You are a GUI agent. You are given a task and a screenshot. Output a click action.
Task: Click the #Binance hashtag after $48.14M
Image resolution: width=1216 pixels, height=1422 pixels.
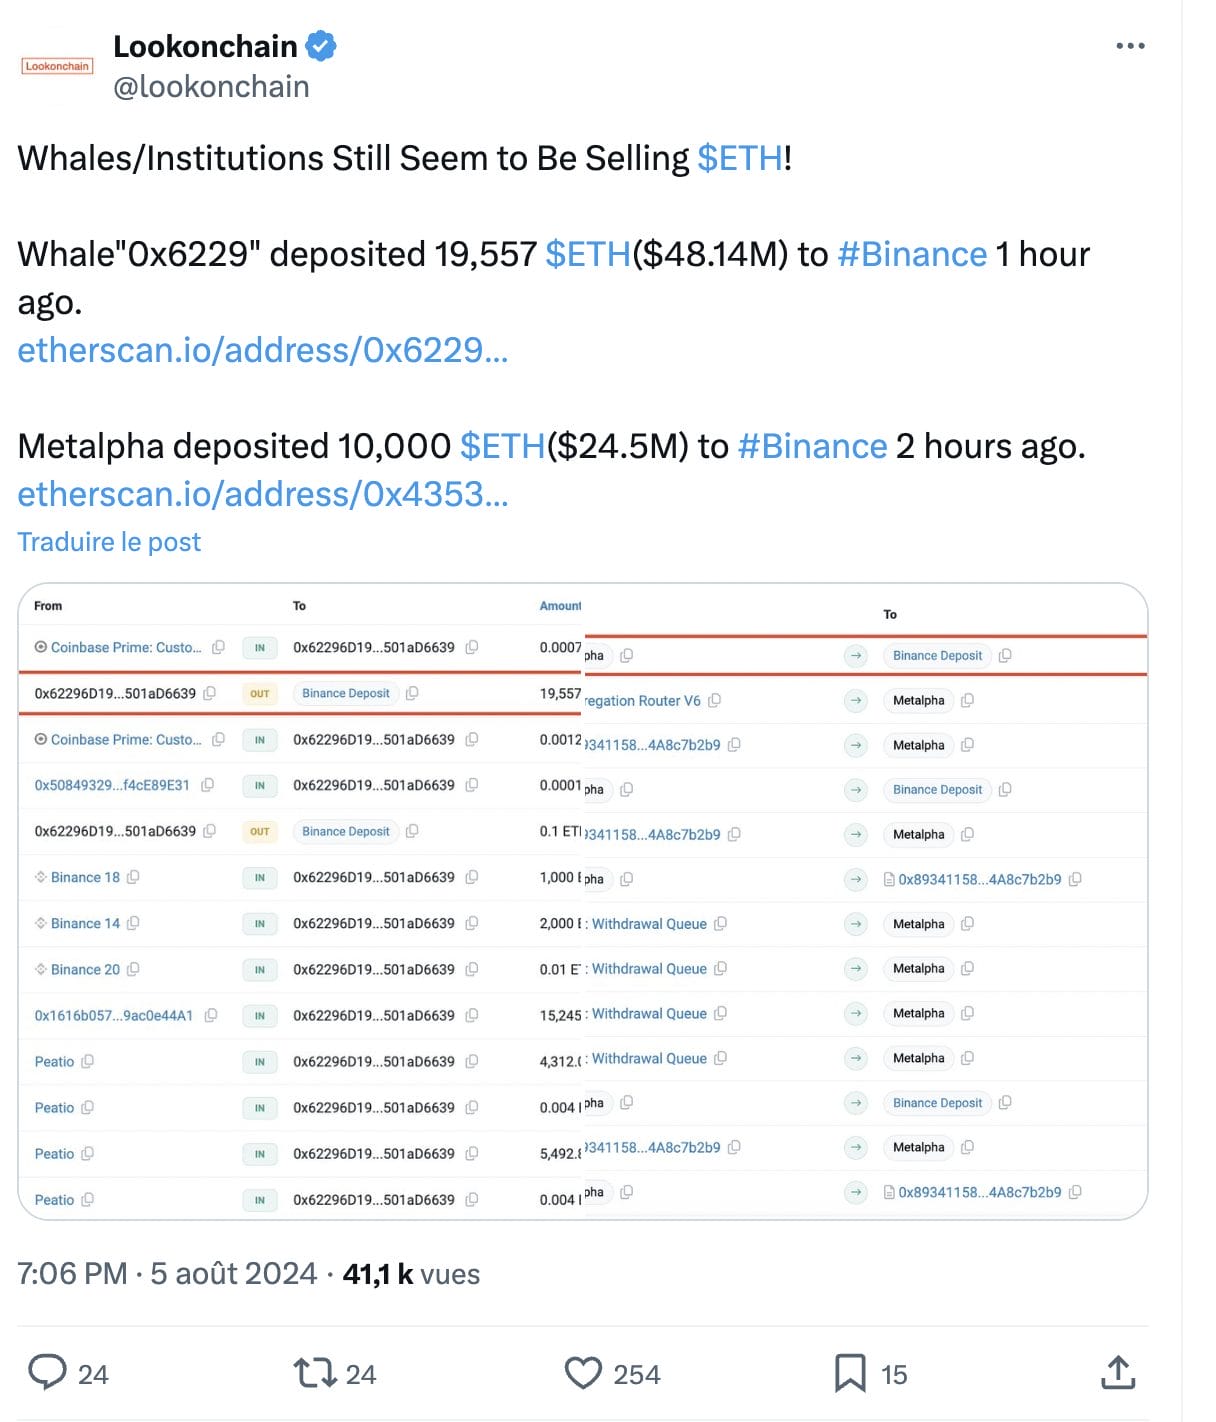coord(912,254)
